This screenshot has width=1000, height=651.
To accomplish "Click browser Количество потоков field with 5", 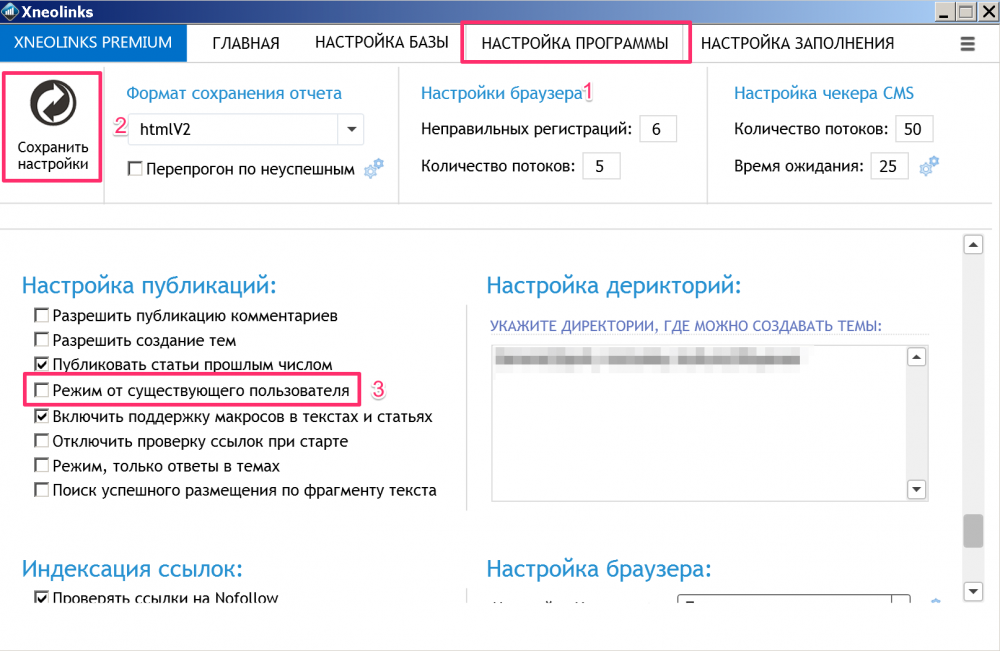I will [601, 166].
